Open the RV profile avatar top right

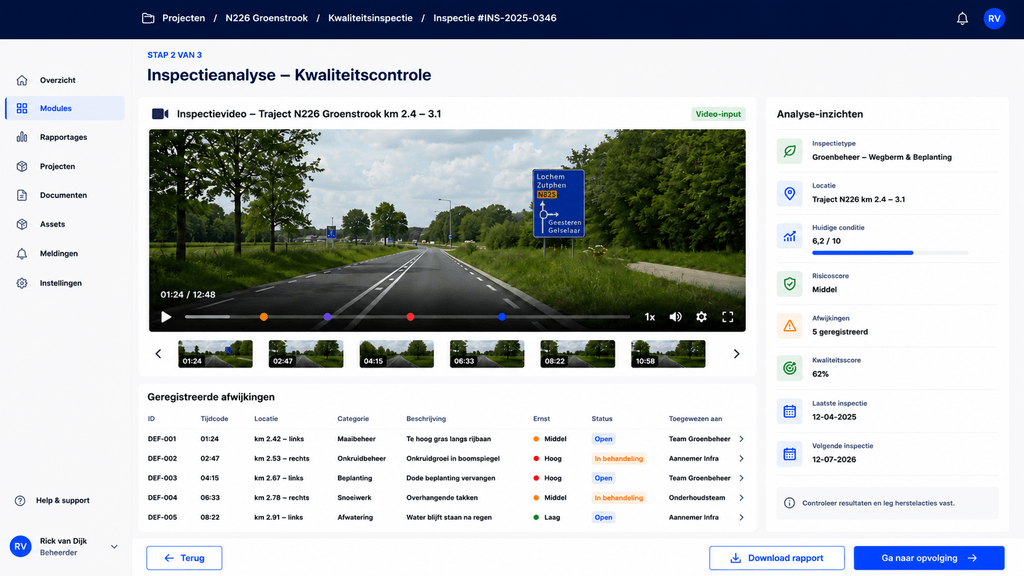[x=994, y=18]
